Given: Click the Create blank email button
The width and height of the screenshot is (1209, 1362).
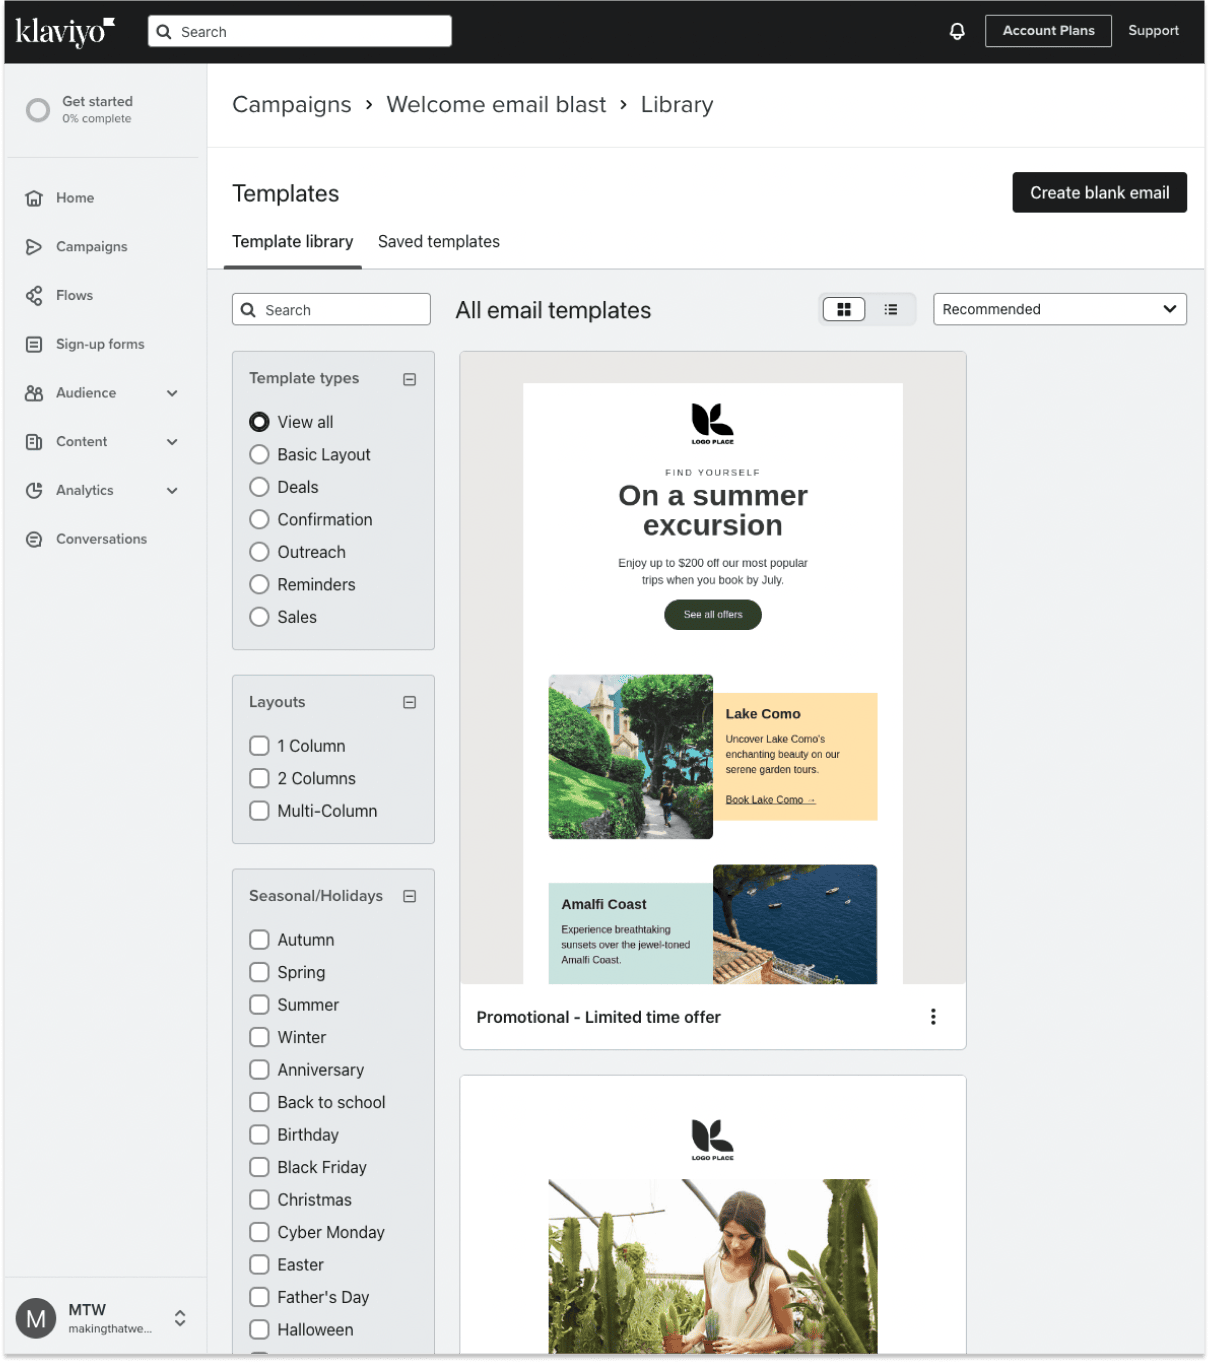Looking at the screenshot, I should (1099, 192).
